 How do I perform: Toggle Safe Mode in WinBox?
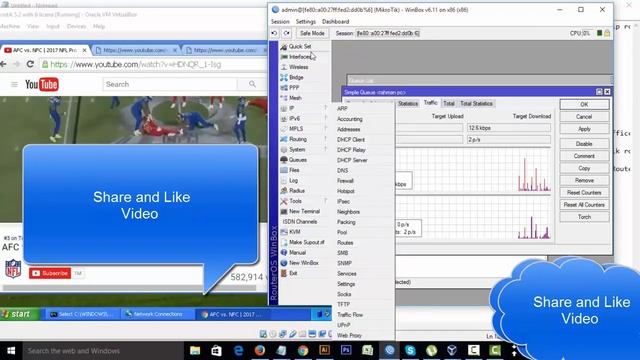(312, 33)
